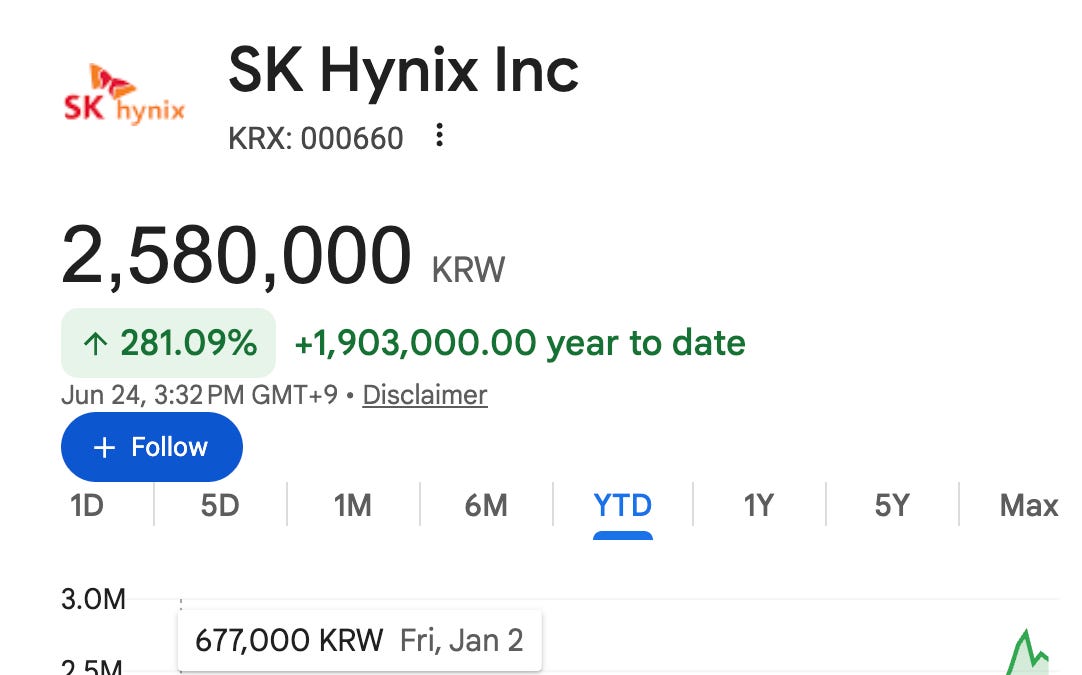Image resolution: width=1082 pixels, height=675 pixels.
Task: Switch chart to 5D range
Action: click(220, 506)
